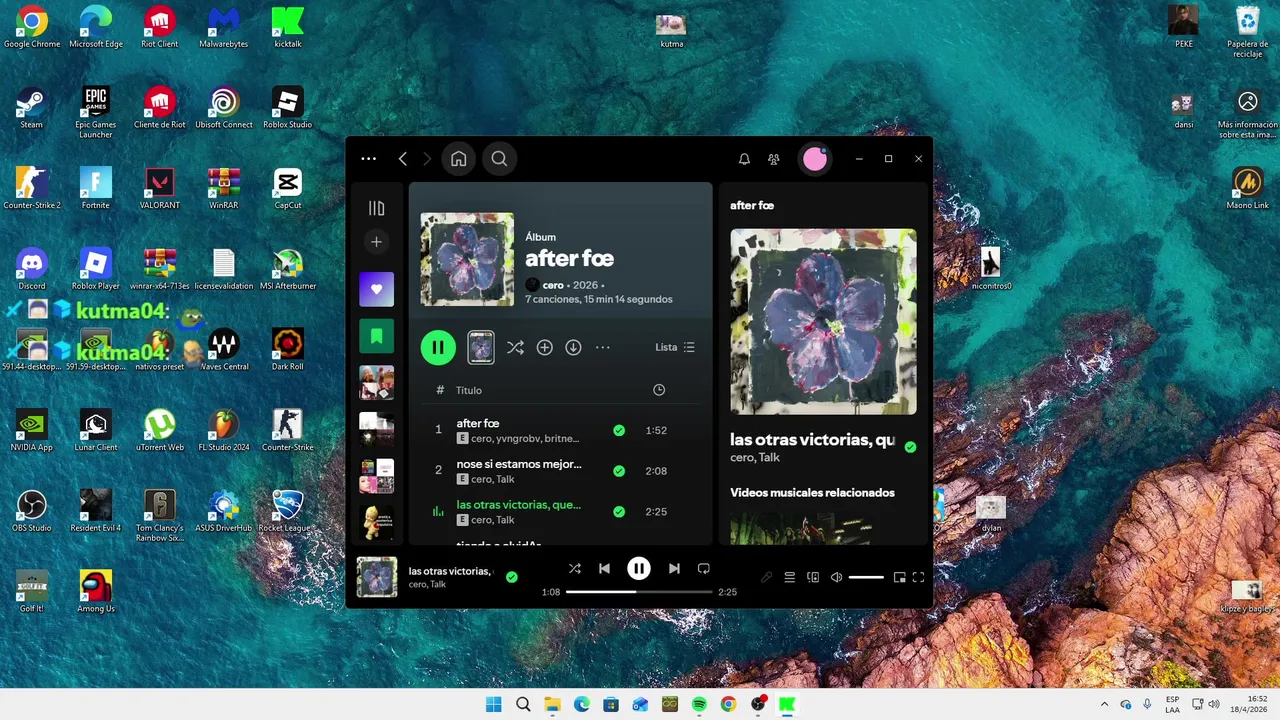1280x720 pixels.
Task: Expand Your Library sidebar
Action: coord(377,208)
